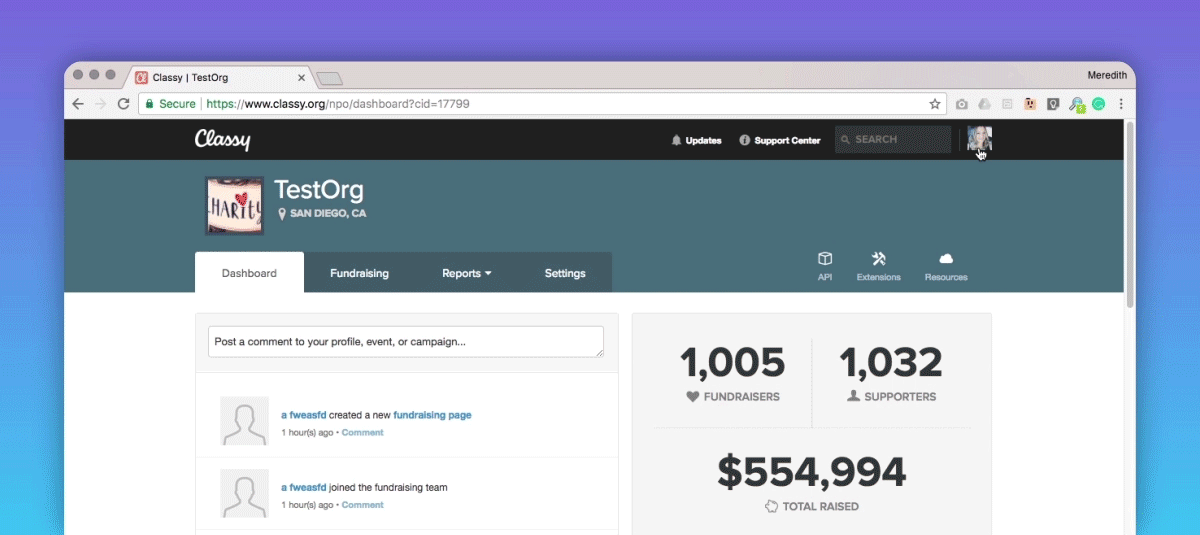Click the green Grammarly extension icon
This screenshot has height=535, width=1200.
[x=1098, y=104]
